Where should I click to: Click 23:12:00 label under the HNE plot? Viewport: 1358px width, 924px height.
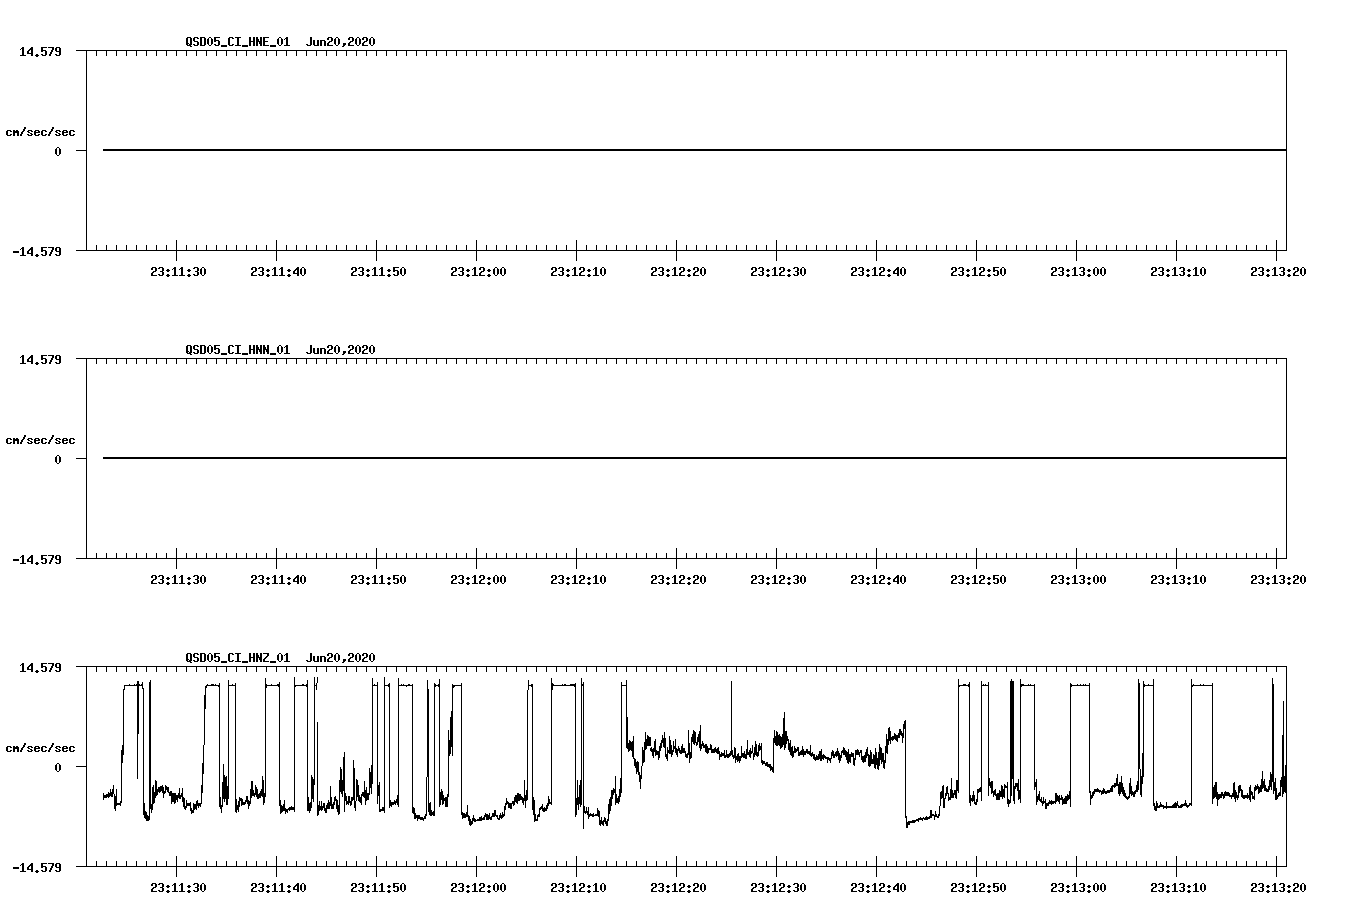pos(478,272)
